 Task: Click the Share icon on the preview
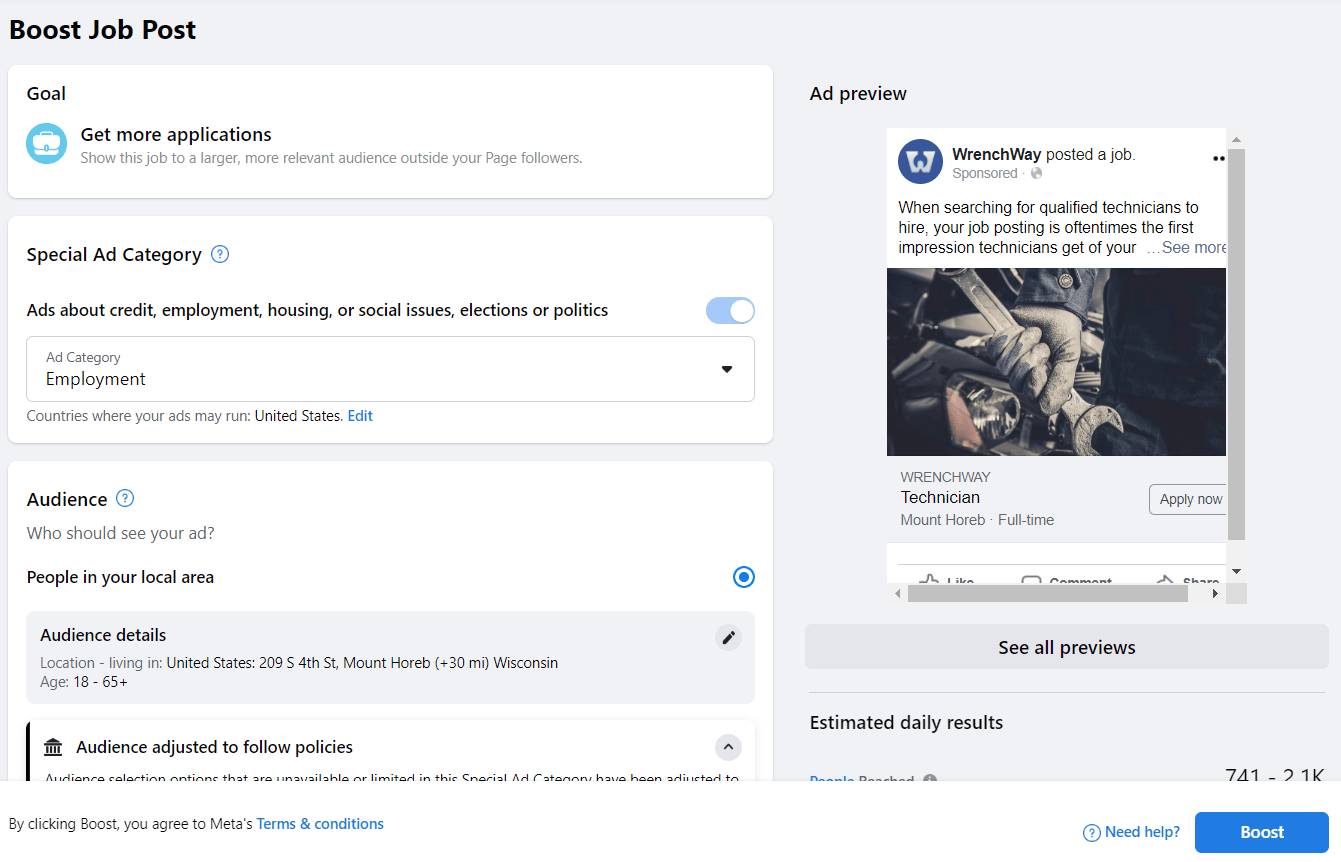pyautogui.click(x=1167, y=579)
